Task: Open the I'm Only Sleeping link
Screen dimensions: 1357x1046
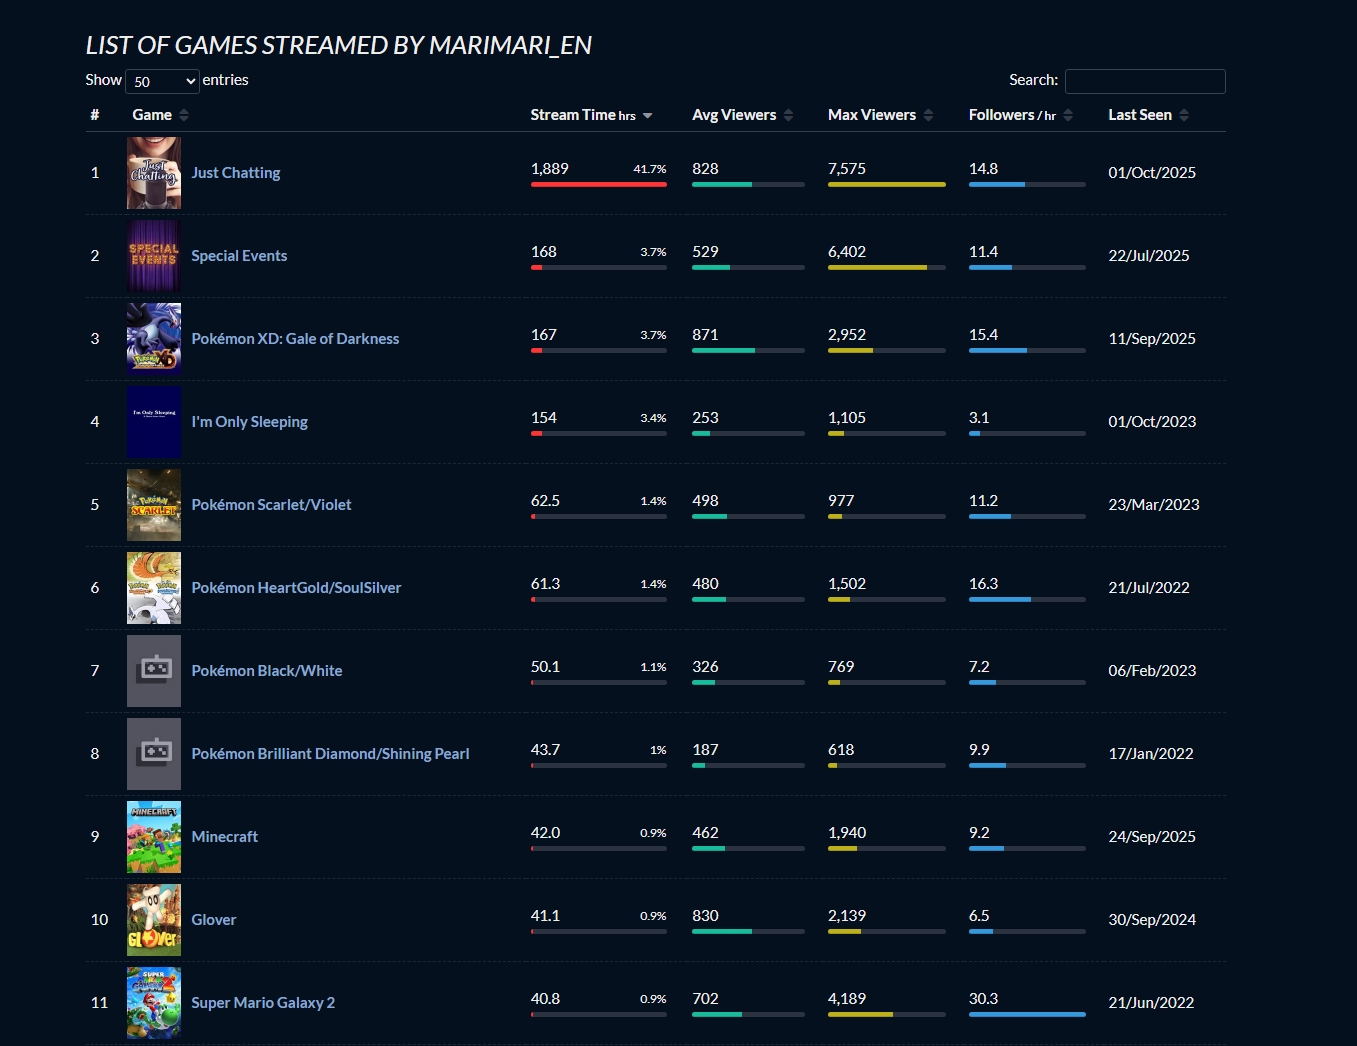Action: point(250,422)
